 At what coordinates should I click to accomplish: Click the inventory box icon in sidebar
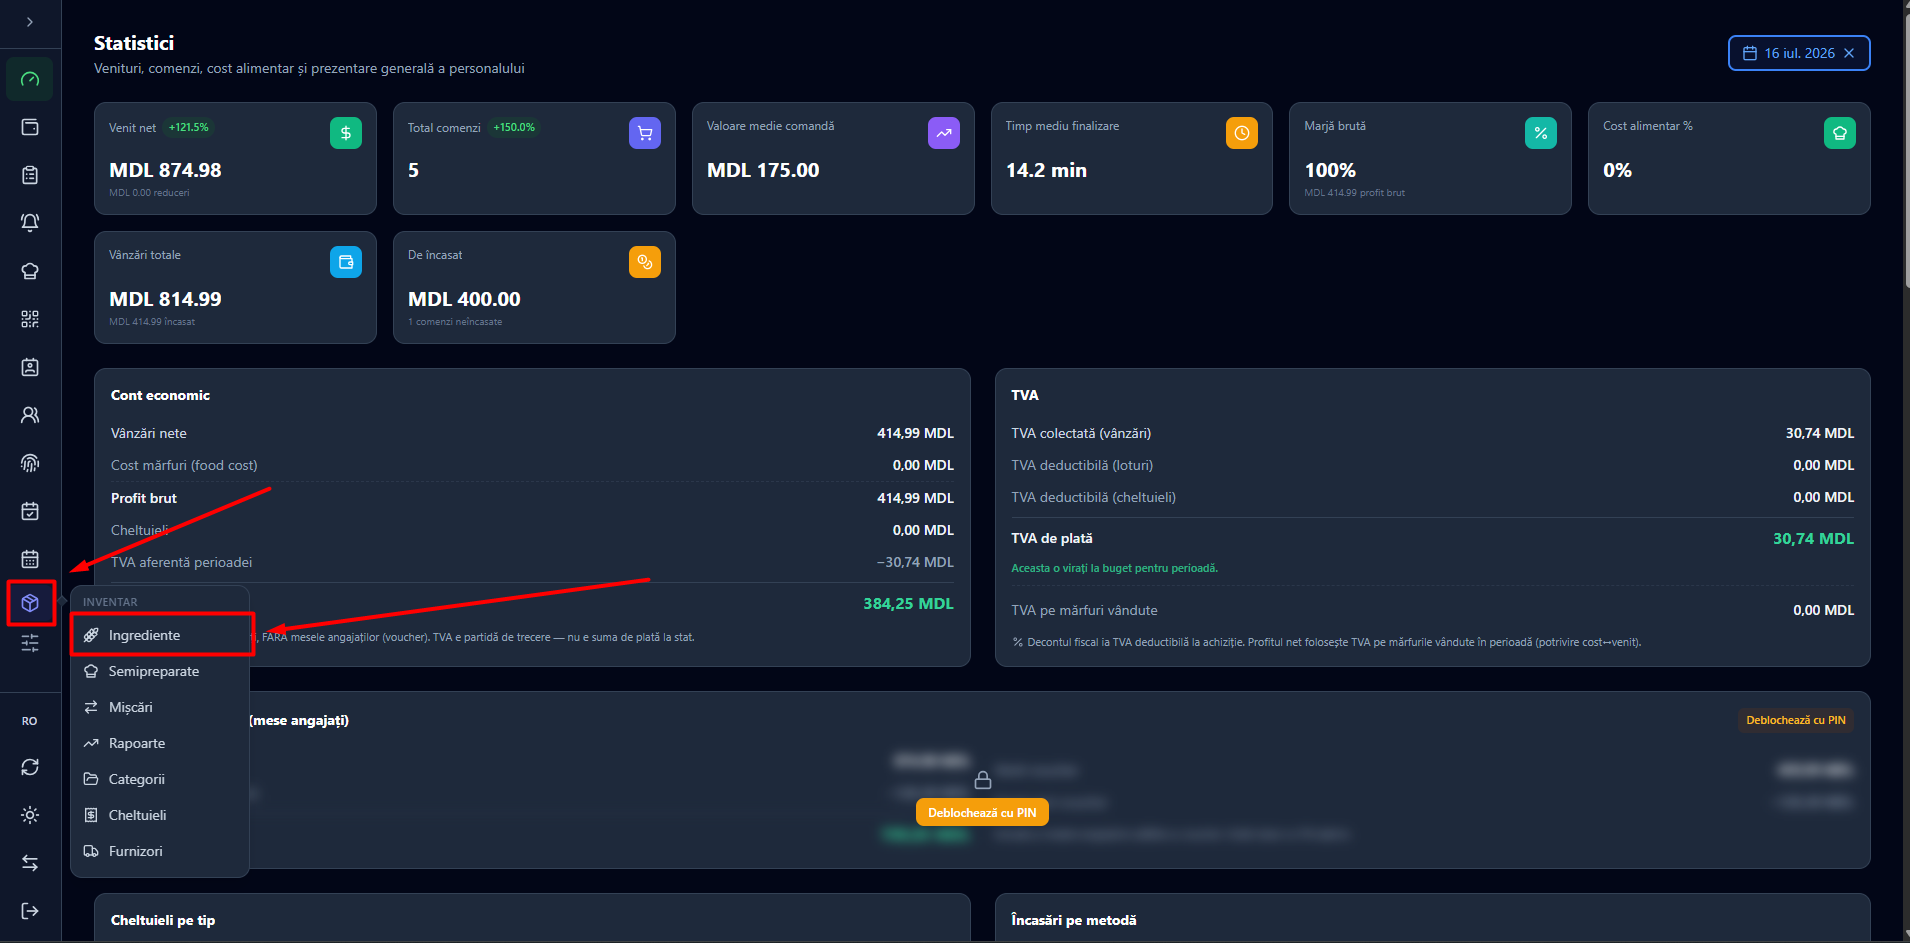pos(30,603)
